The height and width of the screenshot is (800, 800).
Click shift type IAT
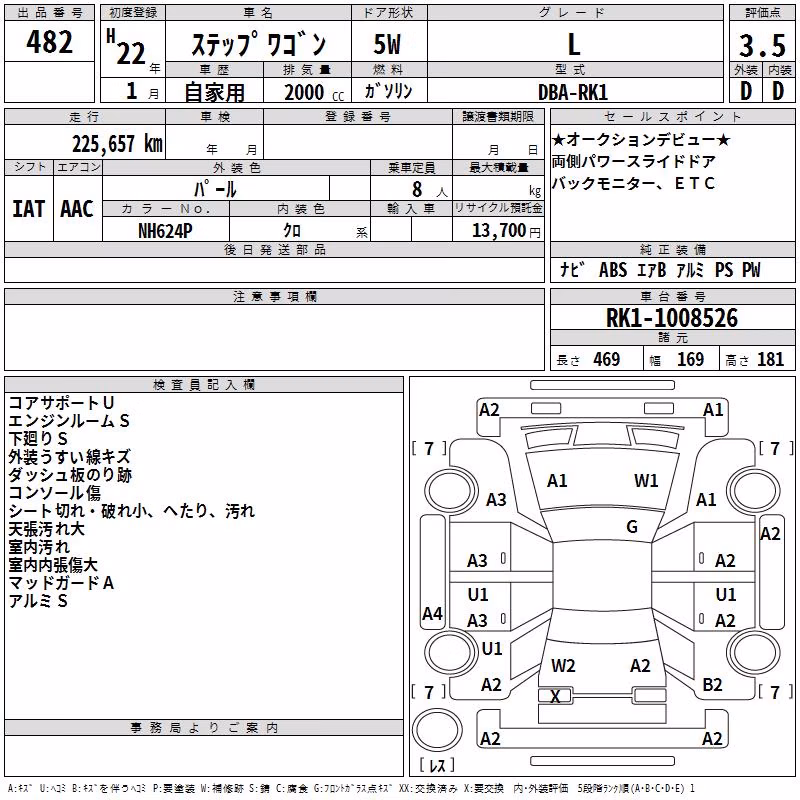tap(29, 209)
